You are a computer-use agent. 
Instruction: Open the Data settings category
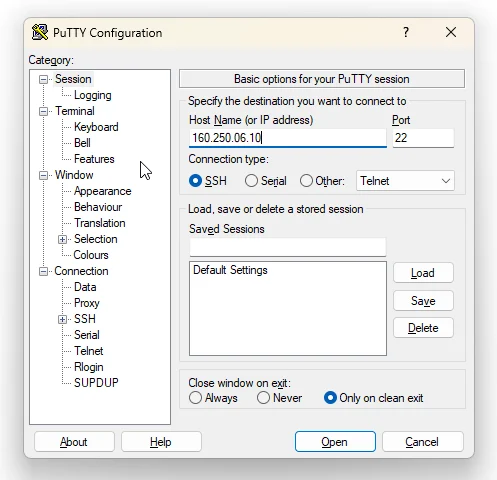click(x=85, y=287)
